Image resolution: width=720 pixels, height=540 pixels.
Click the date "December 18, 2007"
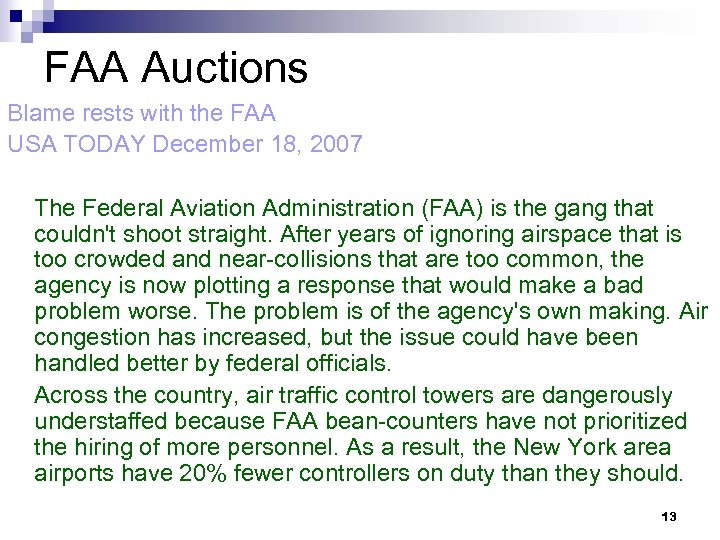(x=258, y=144)
